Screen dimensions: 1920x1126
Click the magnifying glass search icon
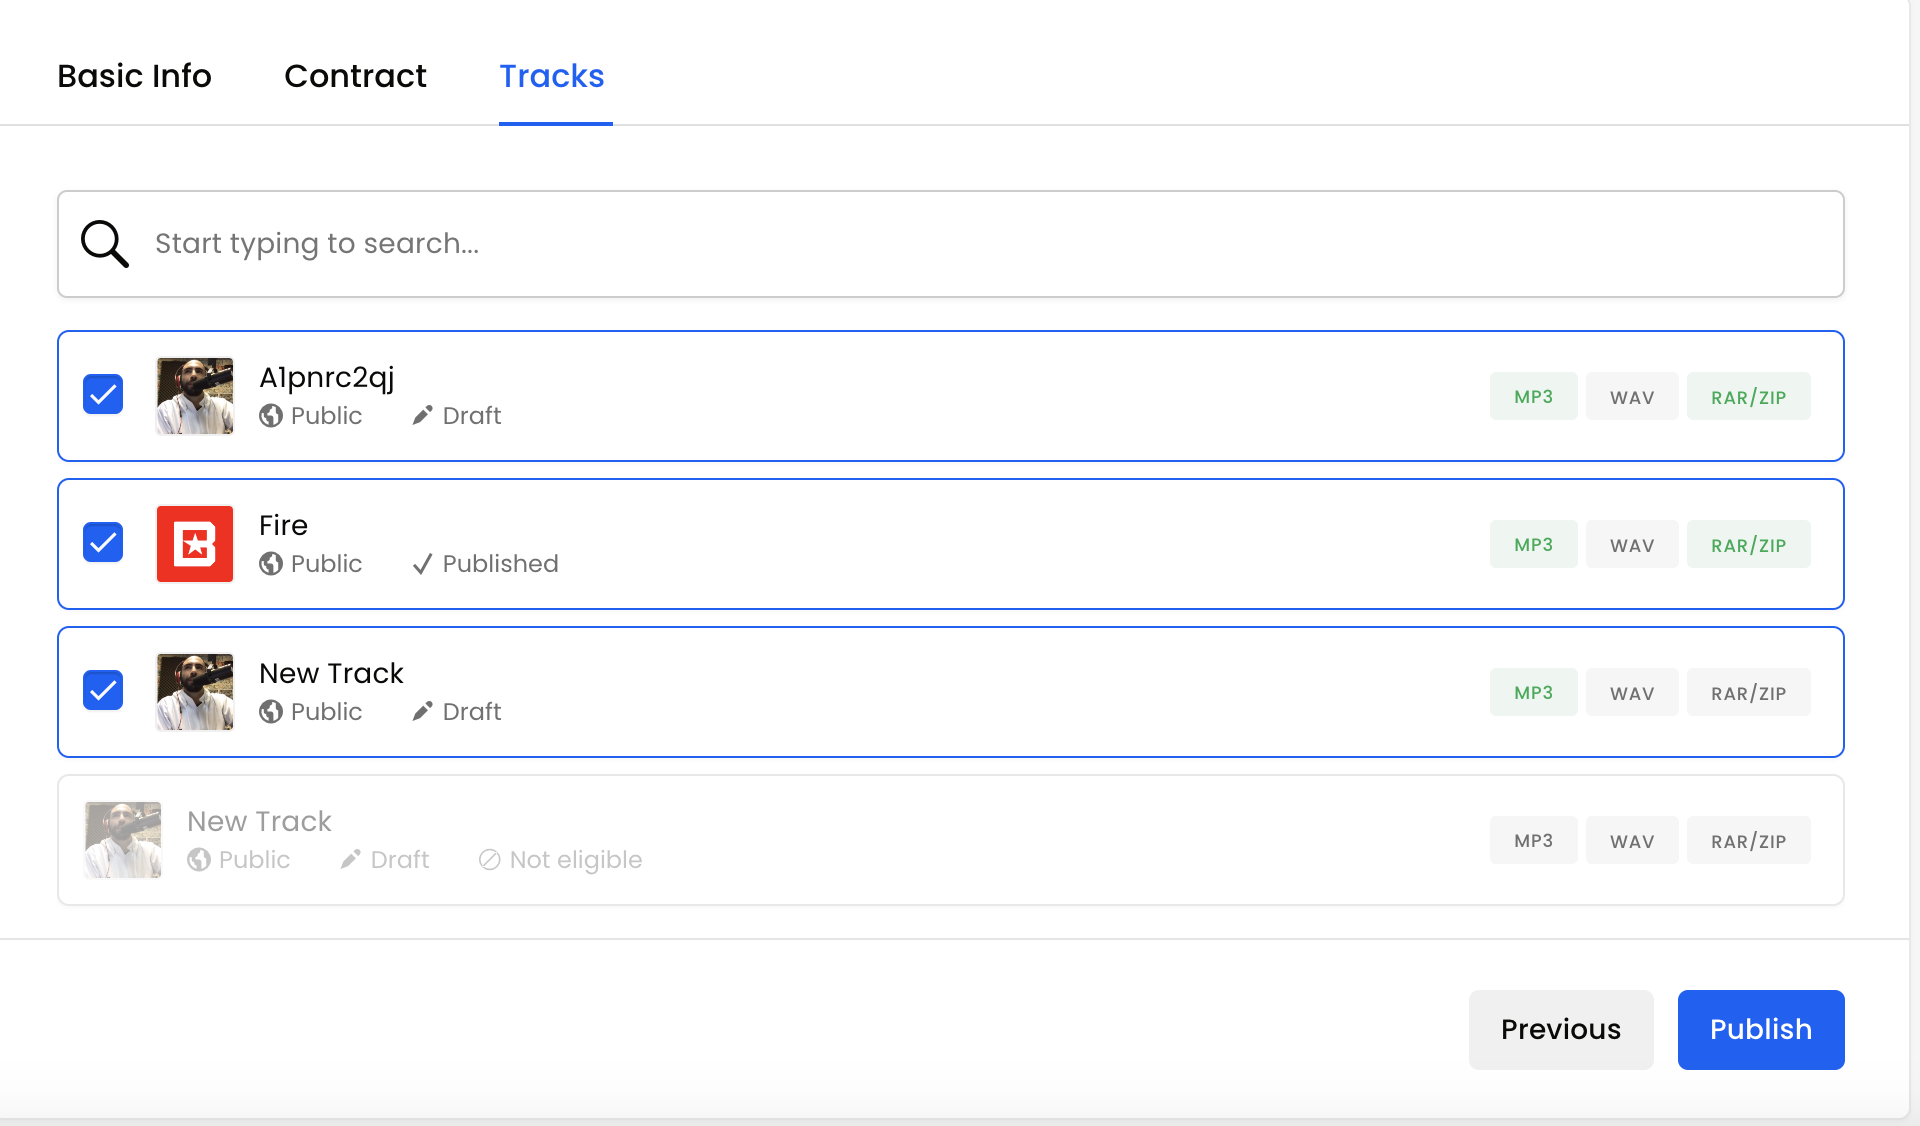click(x=105, y=244)
